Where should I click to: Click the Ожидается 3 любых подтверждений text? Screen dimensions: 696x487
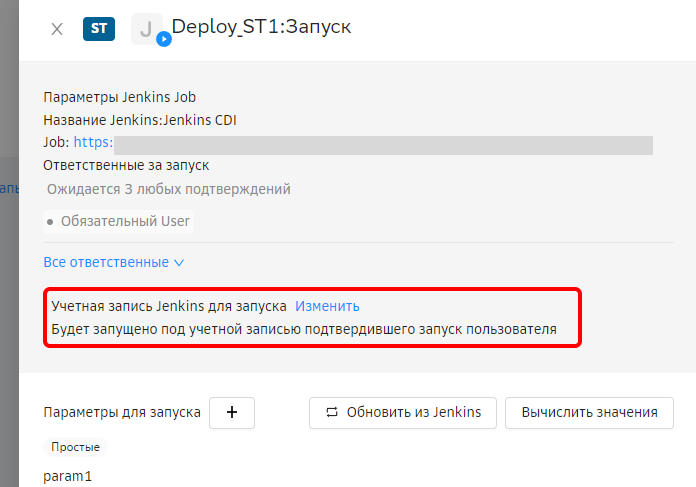pos(168,189)
